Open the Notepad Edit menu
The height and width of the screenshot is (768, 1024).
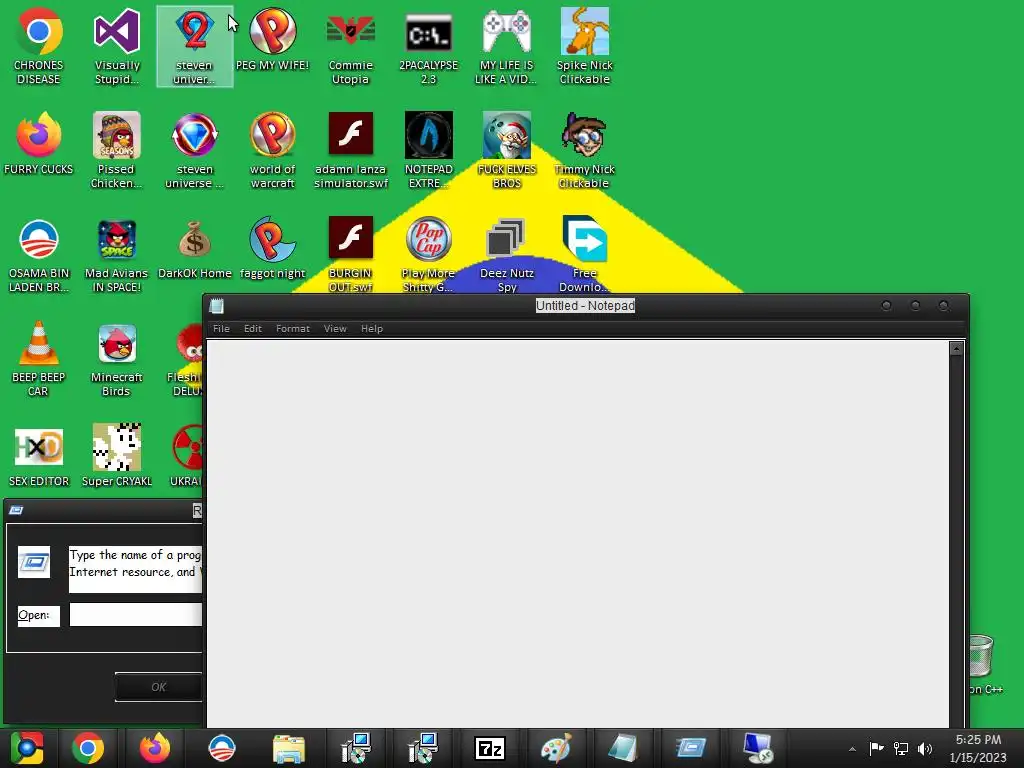click(253, 328)
